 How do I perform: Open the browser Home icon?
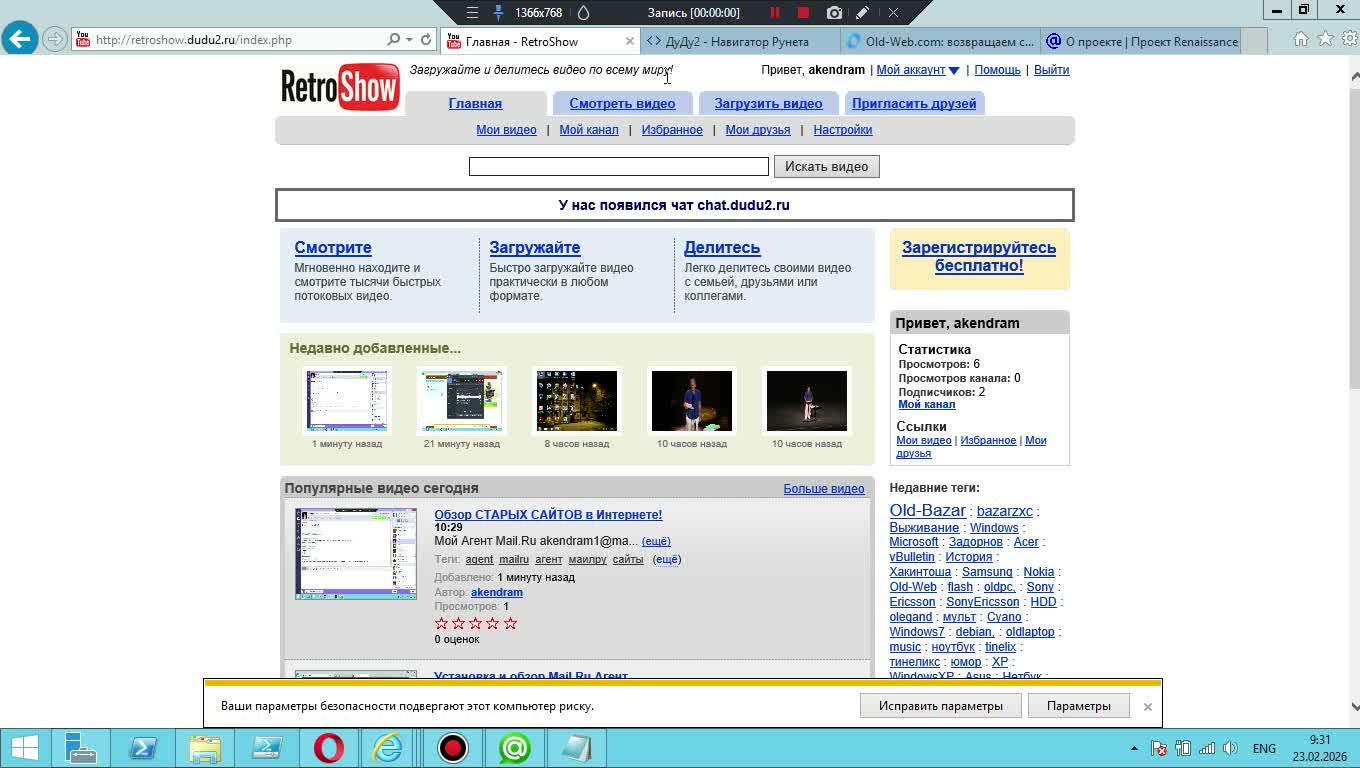coord(1300,40)
